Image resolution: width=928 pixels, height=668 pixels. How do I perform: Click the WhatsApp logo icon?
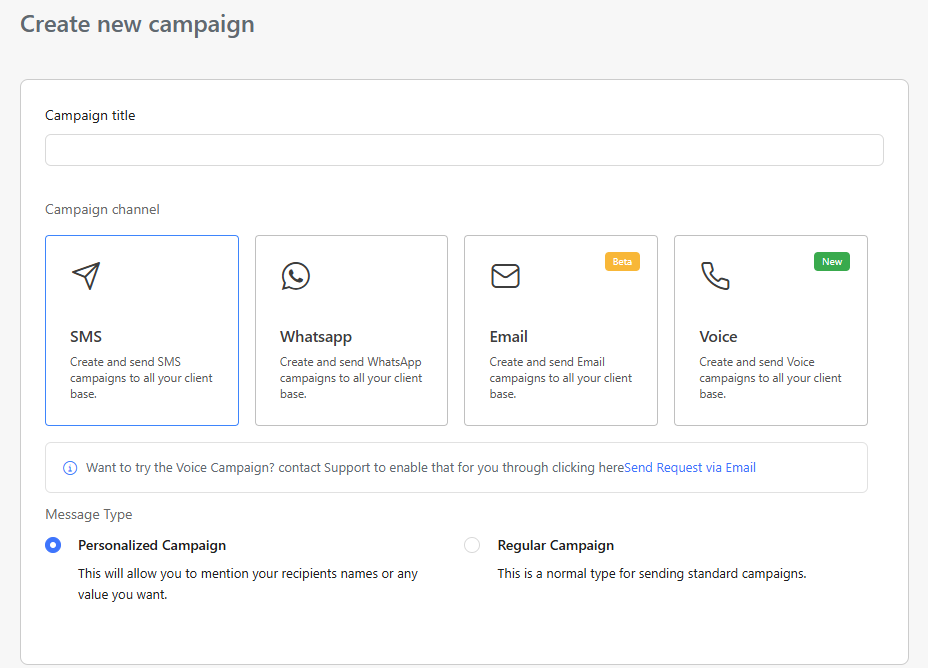(x=295, y=276)
